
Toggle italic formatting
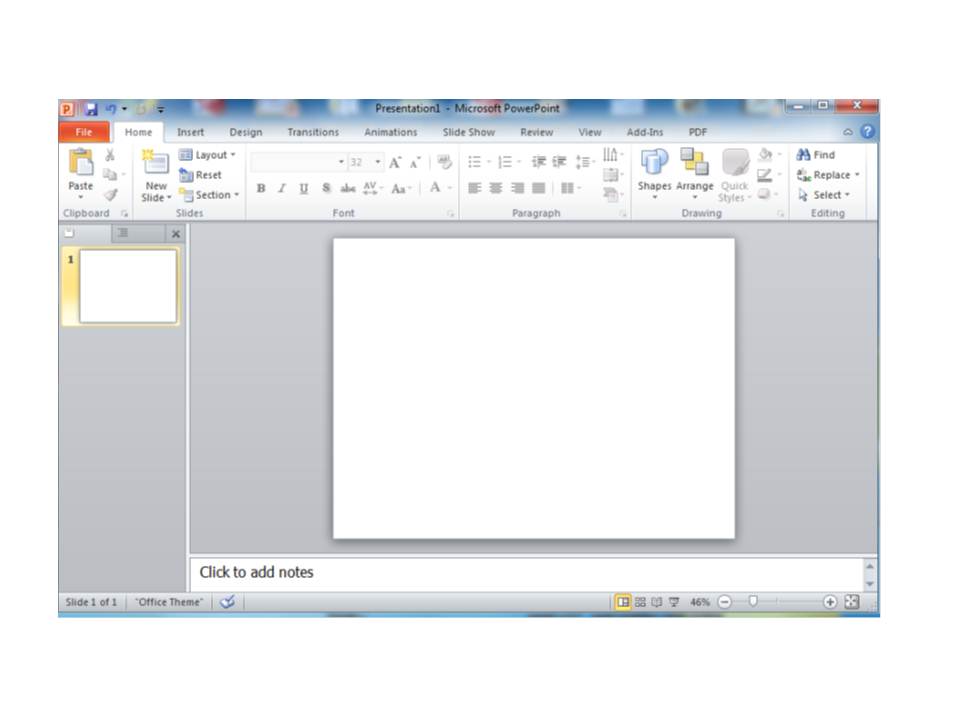(282, 187)
